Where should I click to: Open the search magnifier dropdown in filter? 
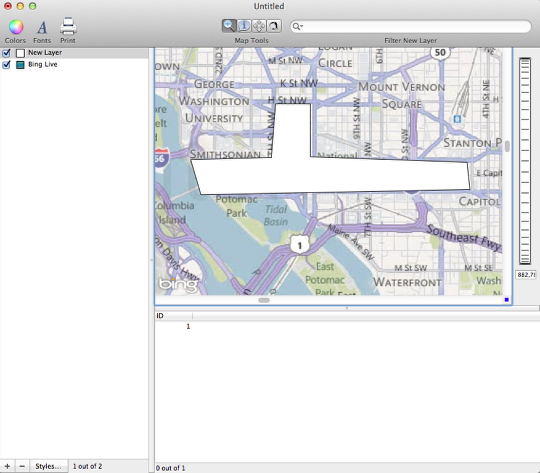point(298,27)
